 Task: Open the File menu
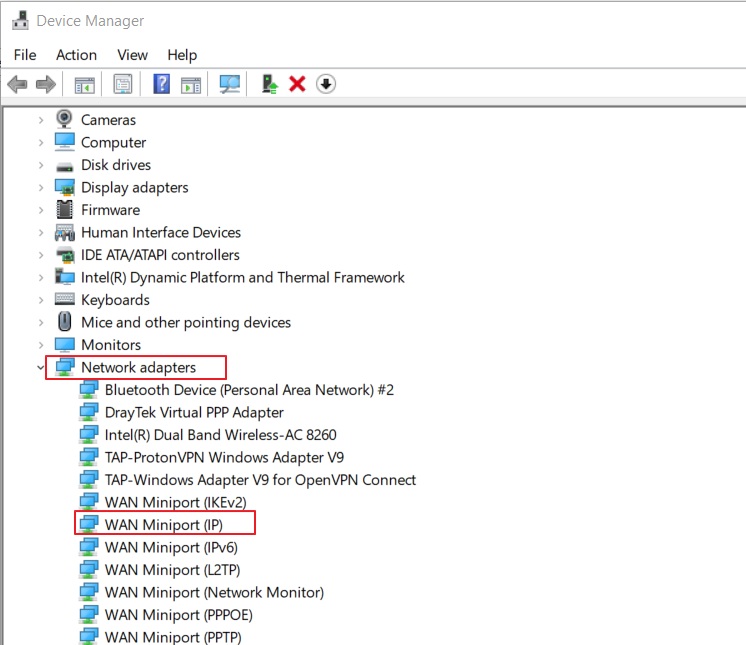pos(25,55)
